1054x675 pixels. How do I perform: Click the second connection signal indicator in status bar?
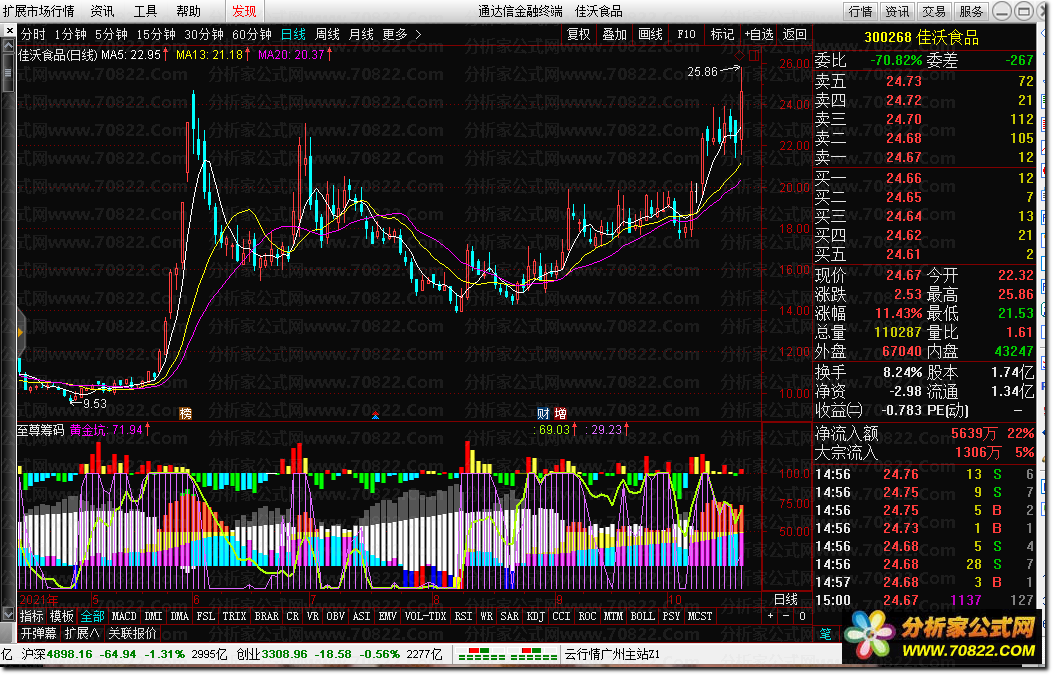point(534,654)
